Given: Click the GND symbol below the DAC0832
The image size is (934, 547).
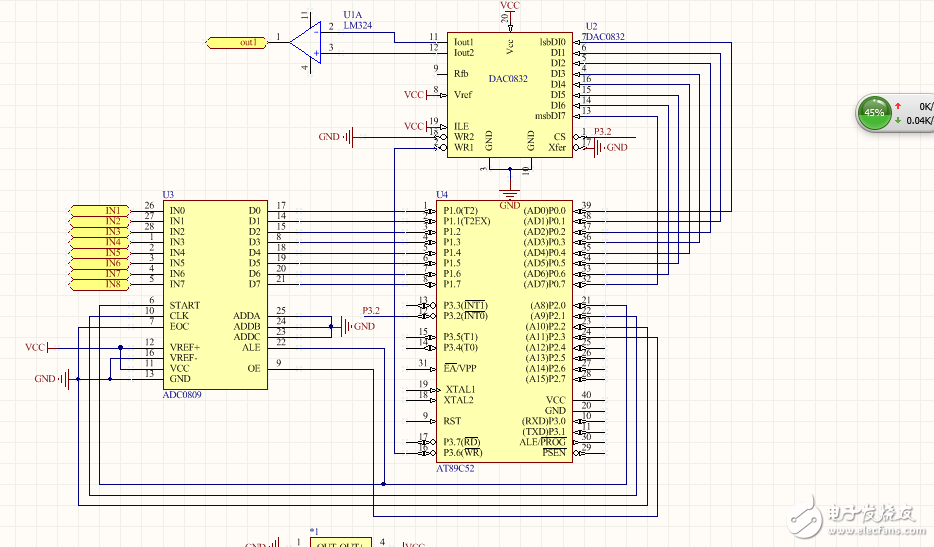Looking at the screenshot, I should (x=509, y=199).
